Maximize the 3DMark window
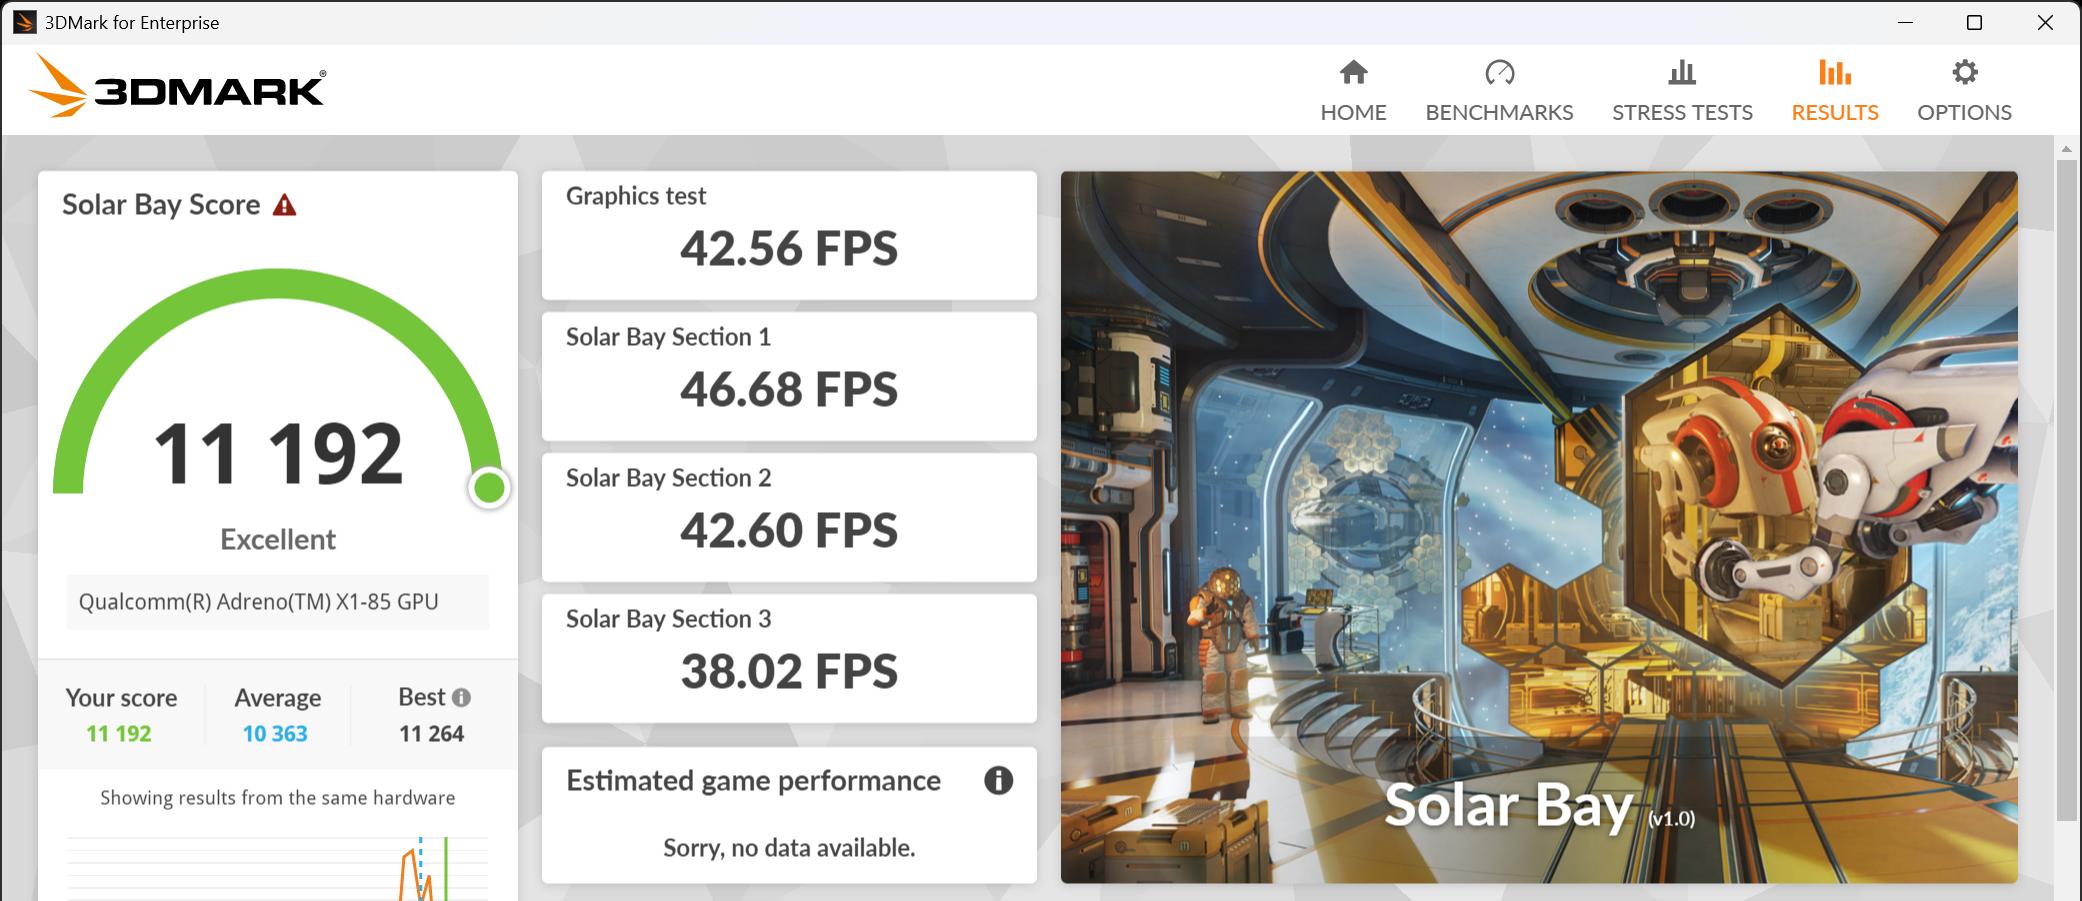The height and width of the screenshot is (901, 2082). coord(1974,22)
